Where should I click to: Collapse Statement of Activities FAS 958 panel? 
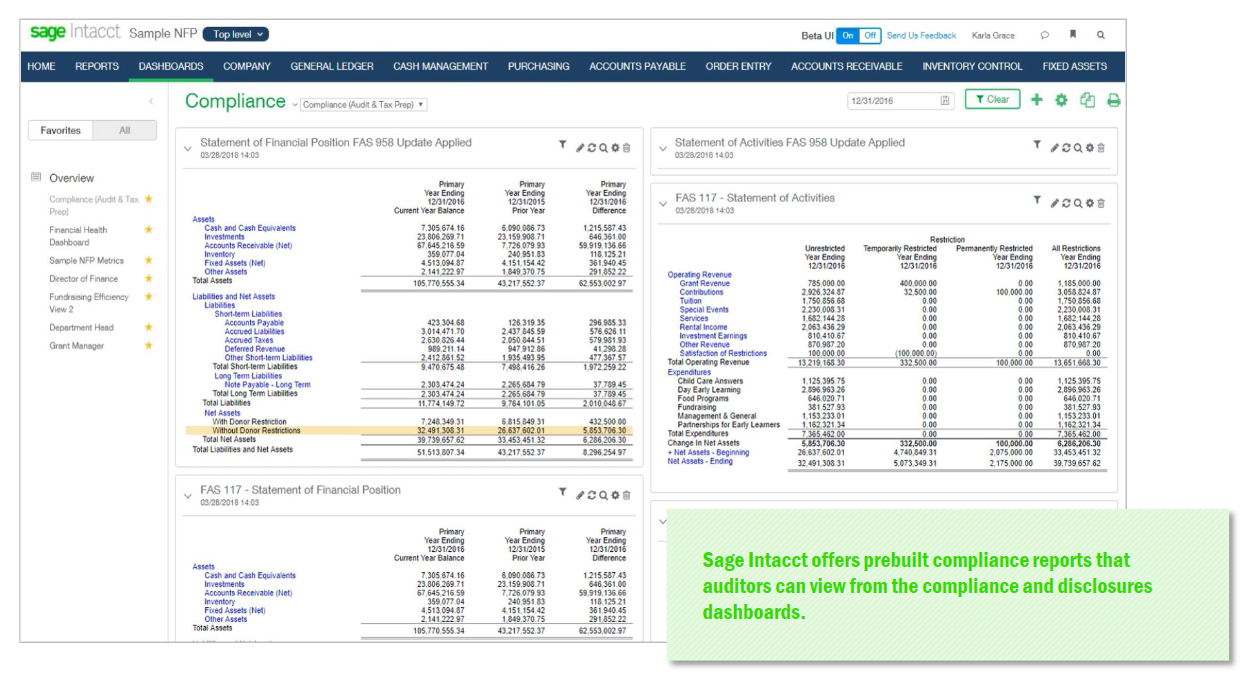(x=662, y=148)
